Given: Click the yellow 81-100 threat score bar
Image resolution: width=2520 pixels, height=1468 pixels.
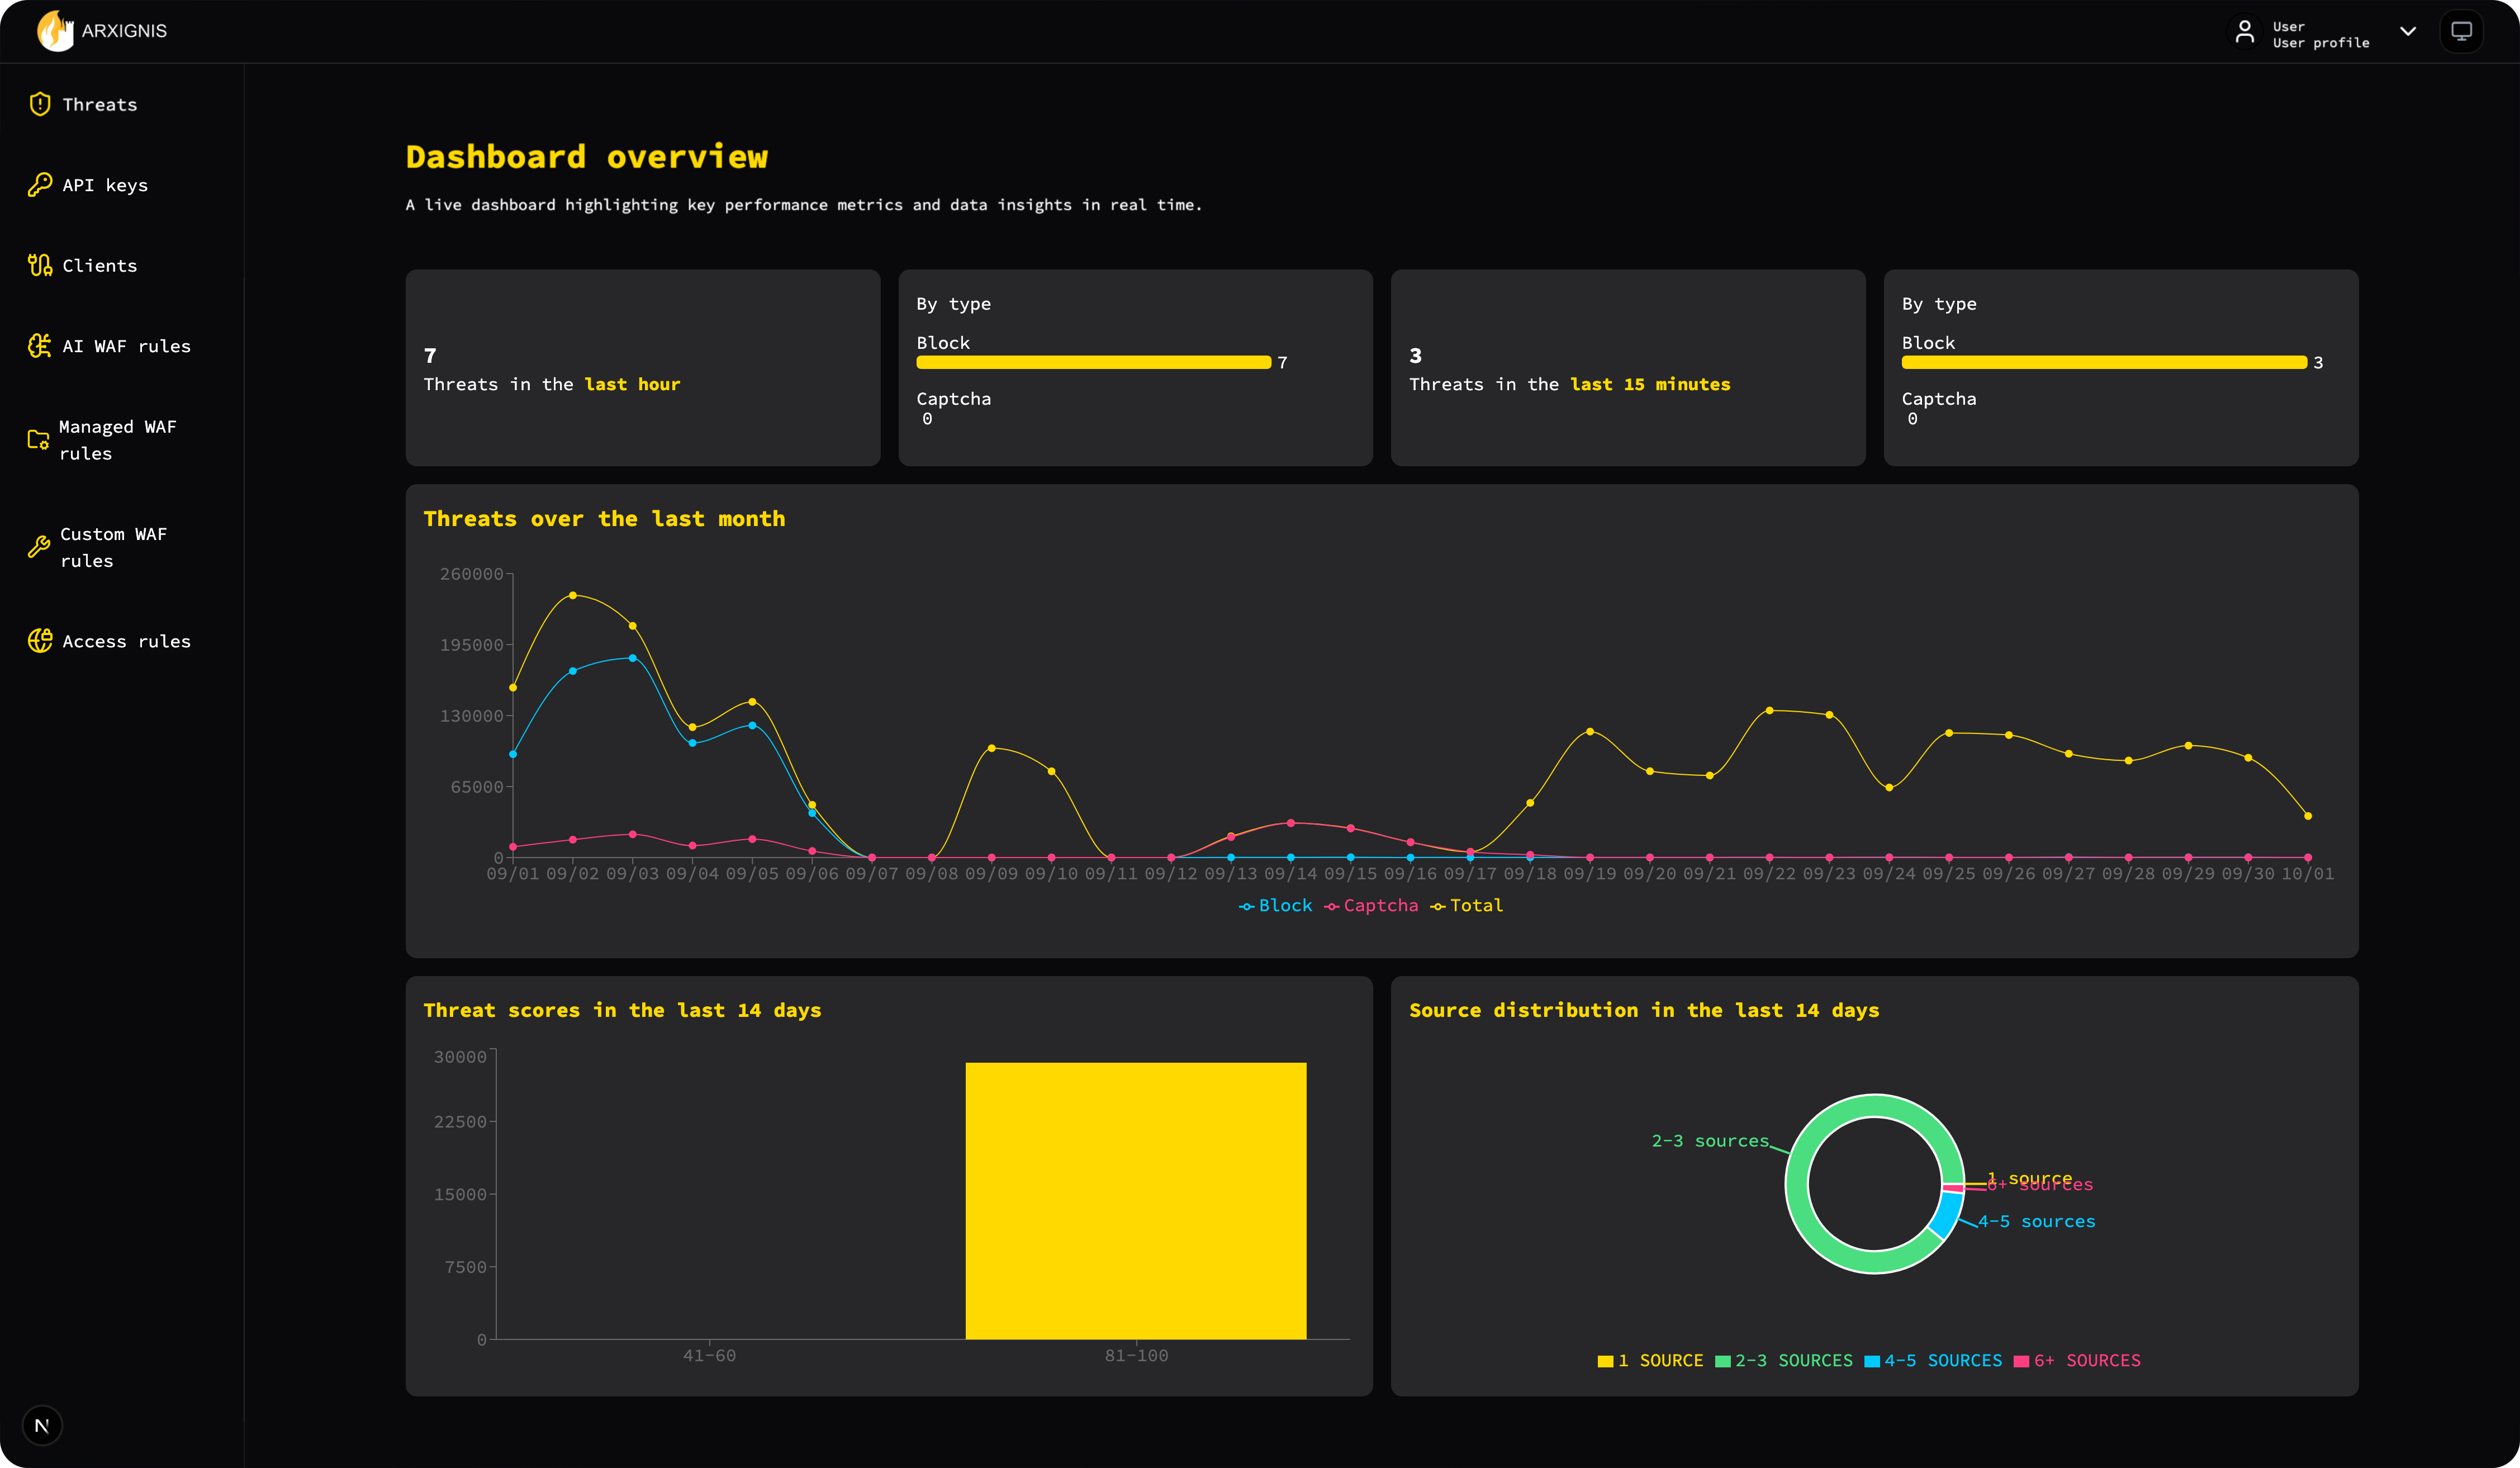Looking at the screenshot, I should (1135, 1200).
